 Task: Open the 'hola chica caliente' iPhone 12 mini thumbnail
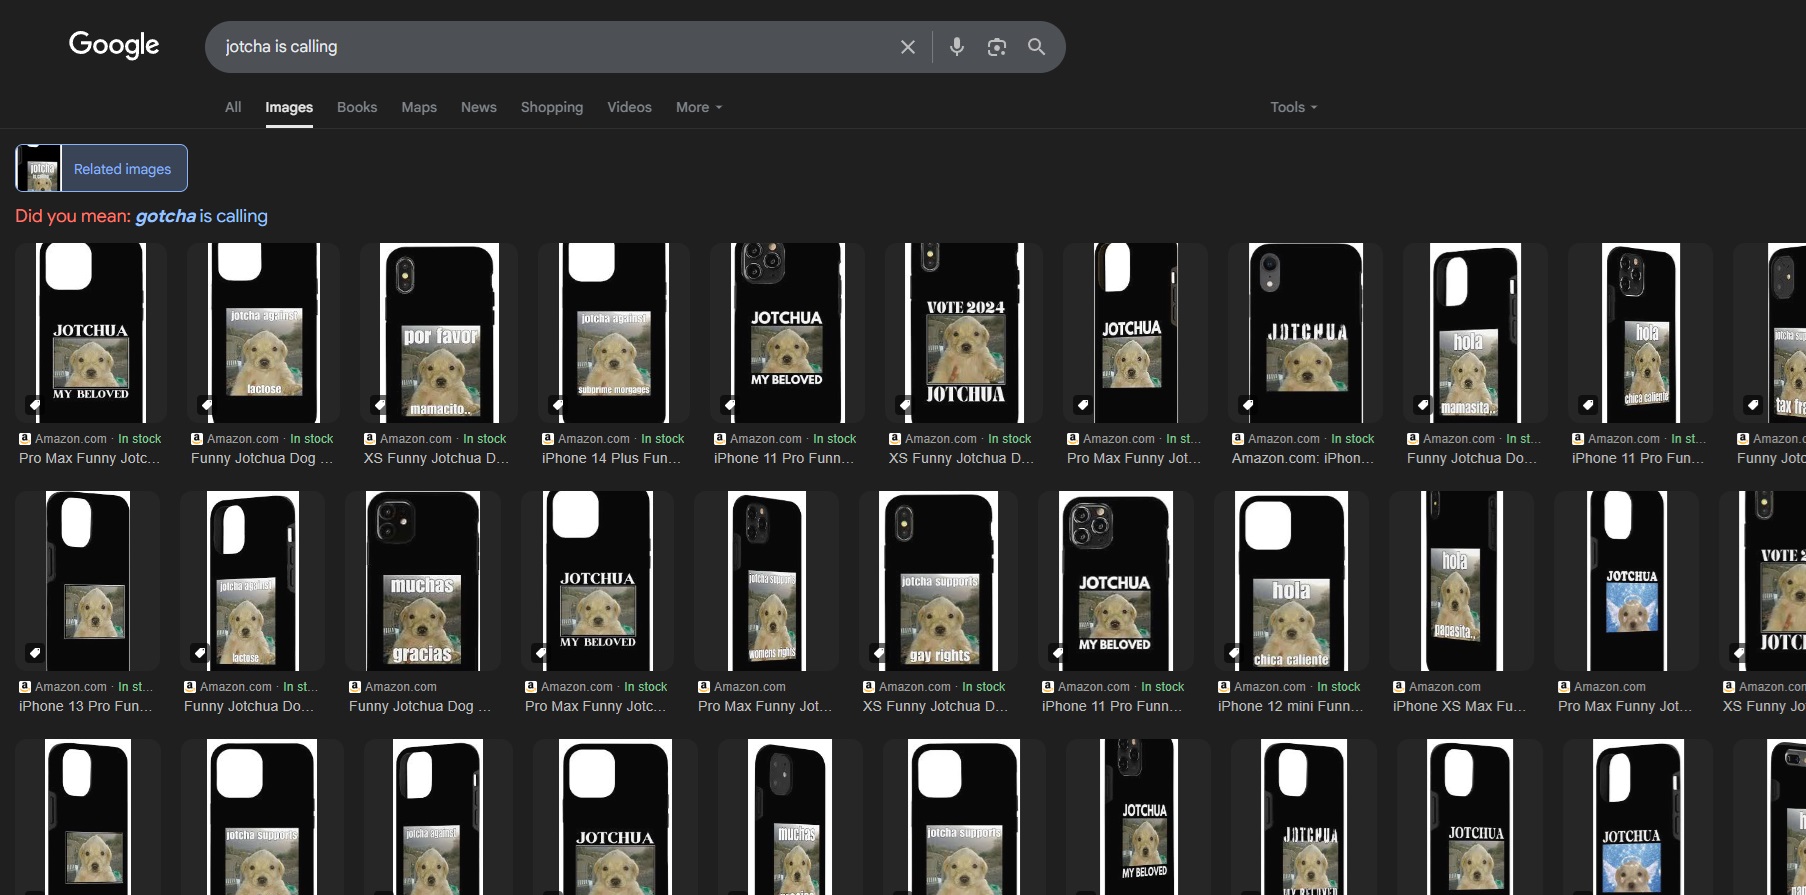1292,580
